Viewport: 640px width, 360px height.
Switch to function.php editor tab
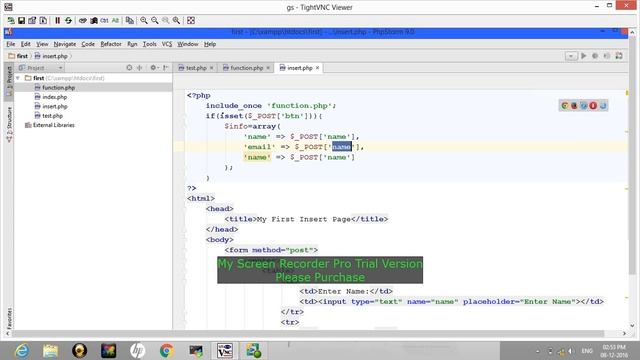coord(246,68)
